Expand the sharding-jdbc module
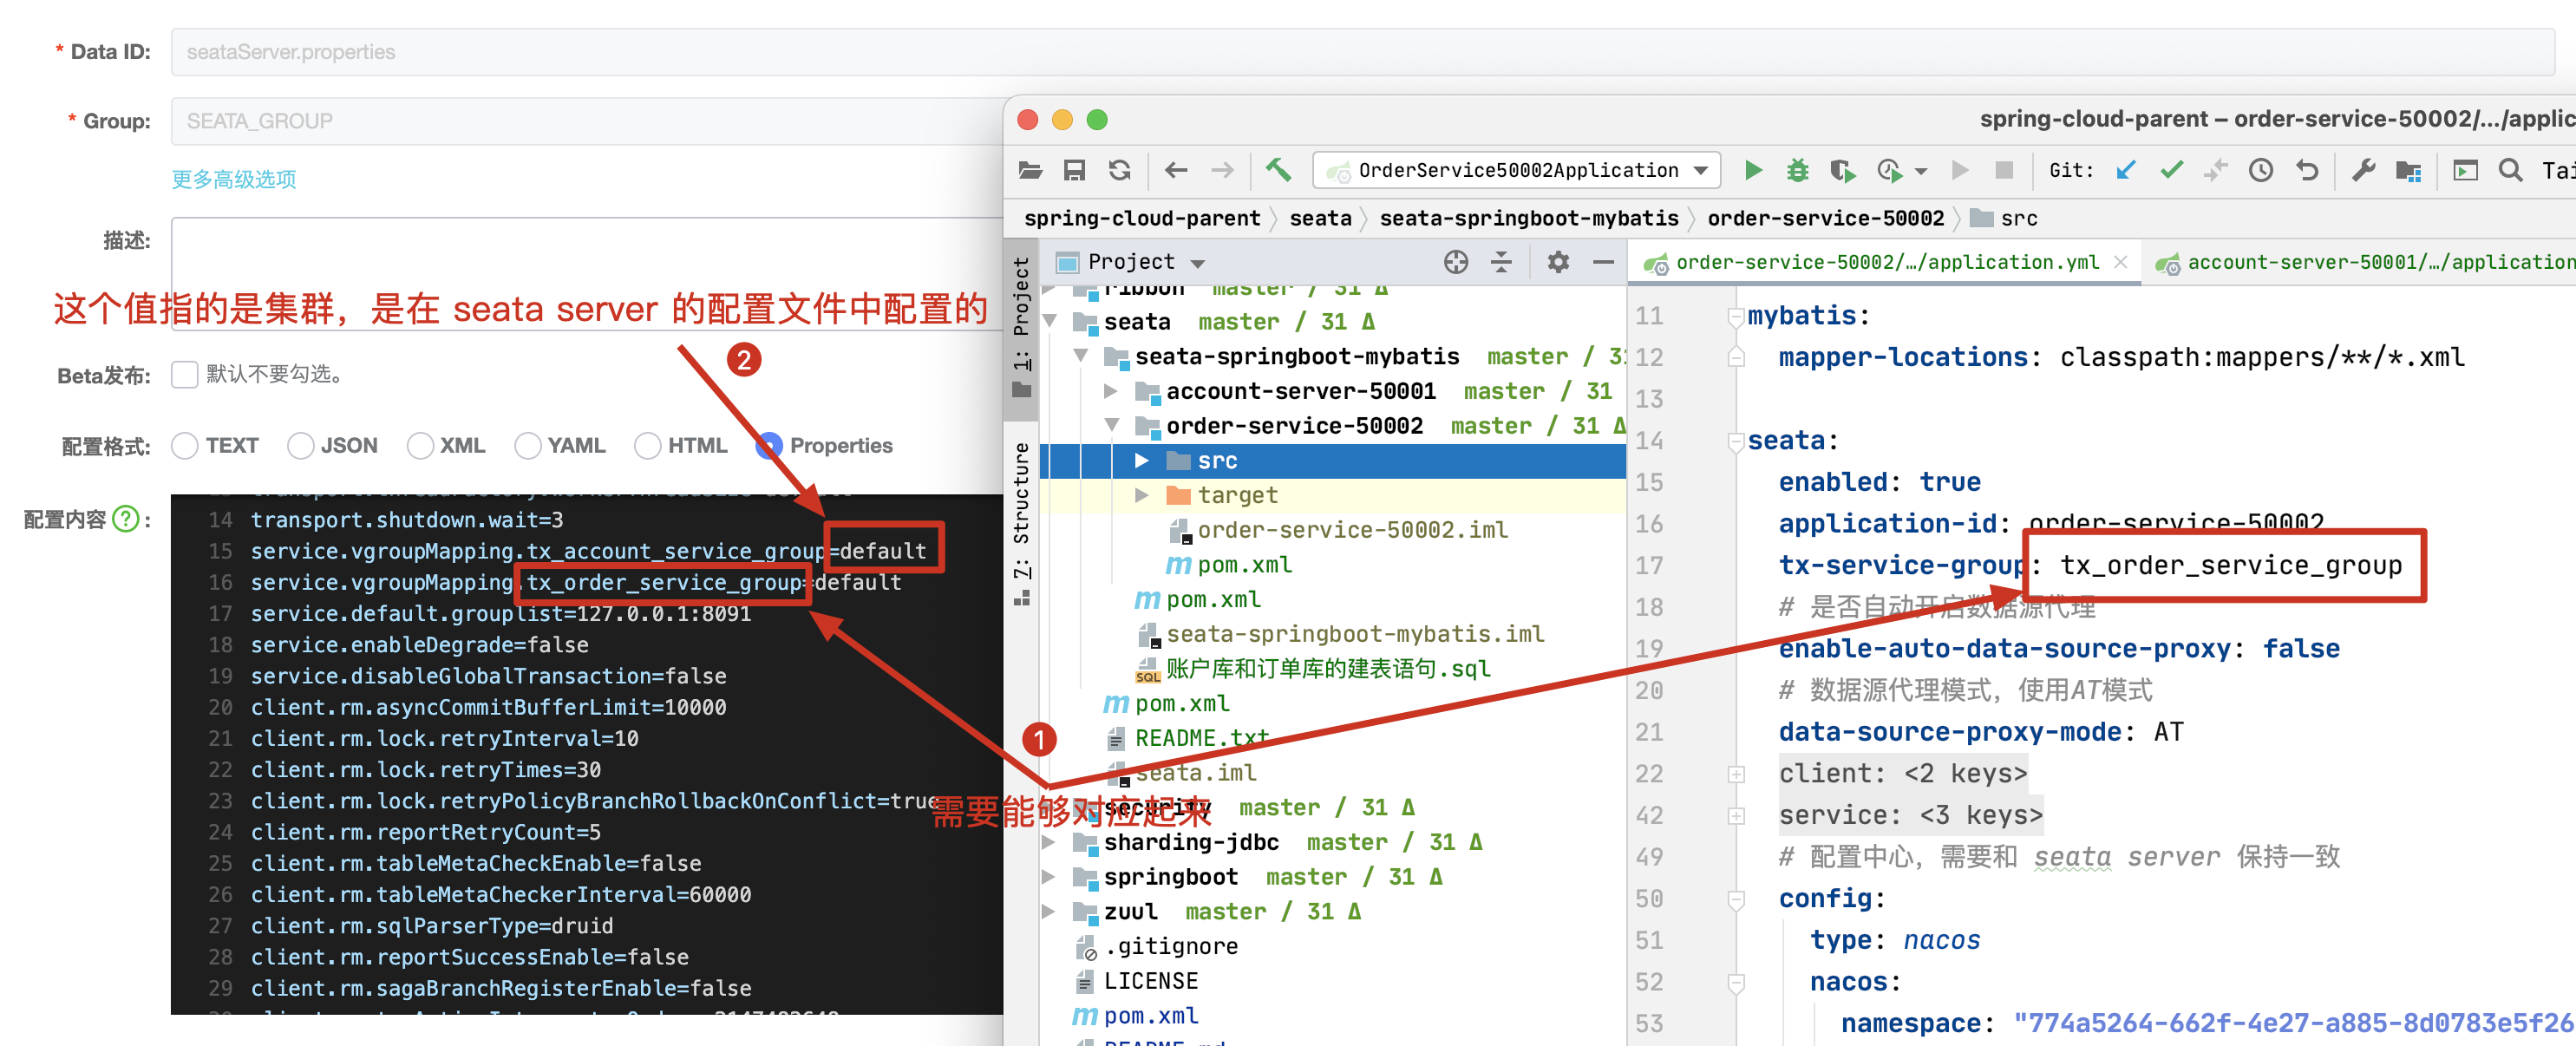 (1049, 843)
